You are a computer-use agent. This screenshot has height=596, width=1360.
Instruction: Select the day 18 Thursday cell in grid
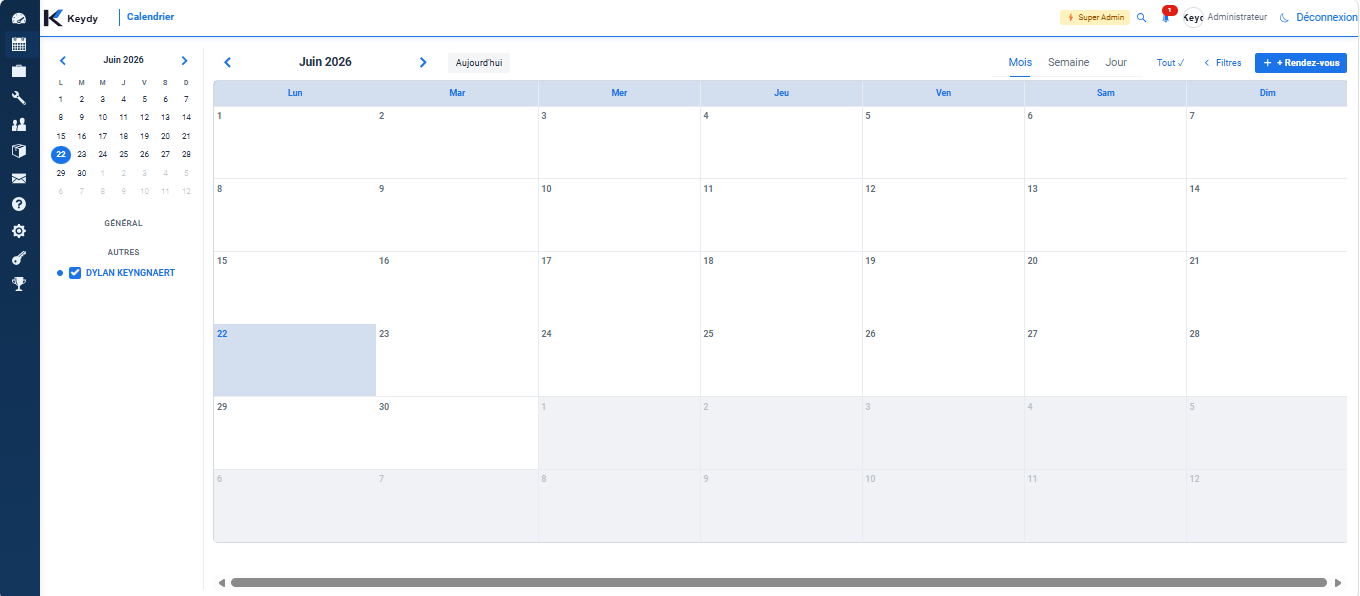click(781, 288)
